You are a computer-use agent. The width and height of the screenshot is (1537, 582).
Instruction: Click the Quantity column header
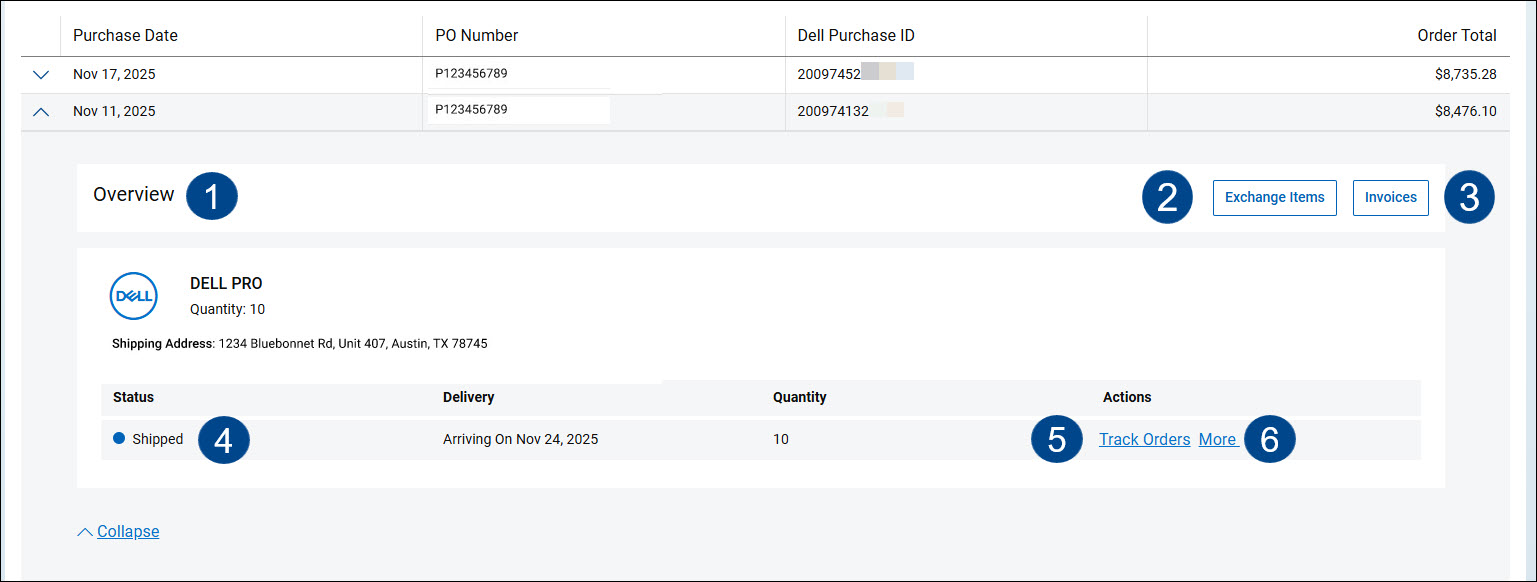(x=800, y=397)
